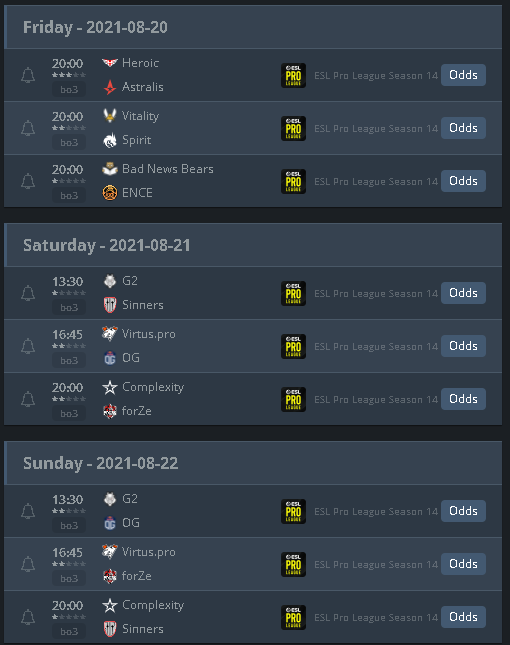
Task: Click the Spirit dragon logo
Action: [110, 140]
